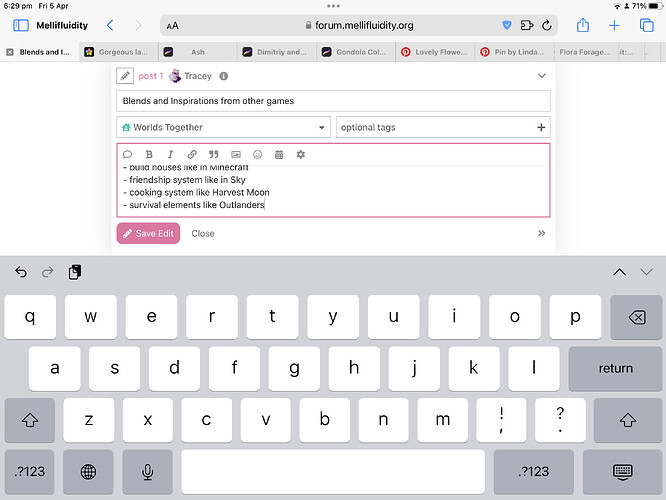Insert a date with the calendar icon
This screenshot has width=666, height=500.
tap(279, 154)
